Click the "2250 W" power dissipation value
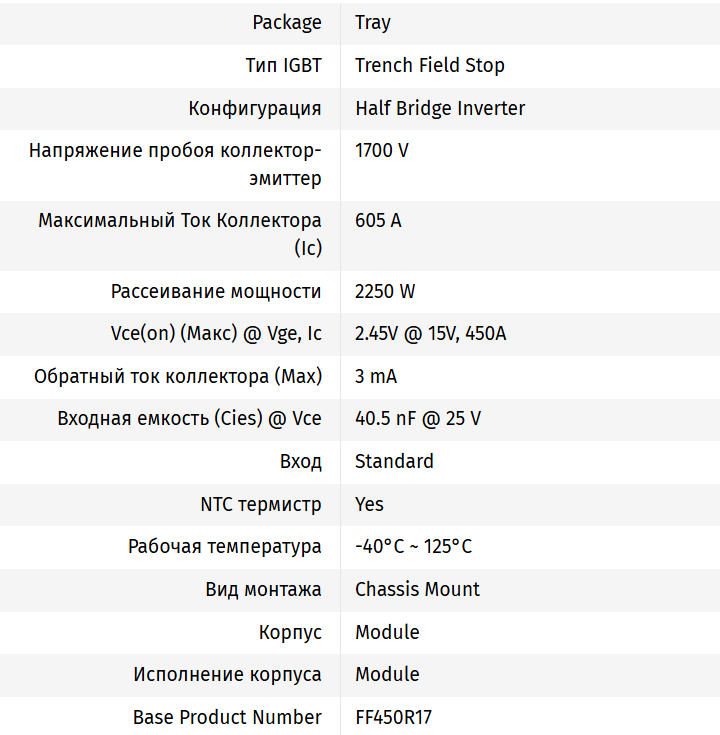The image size is (720, 735). point(385,291)
